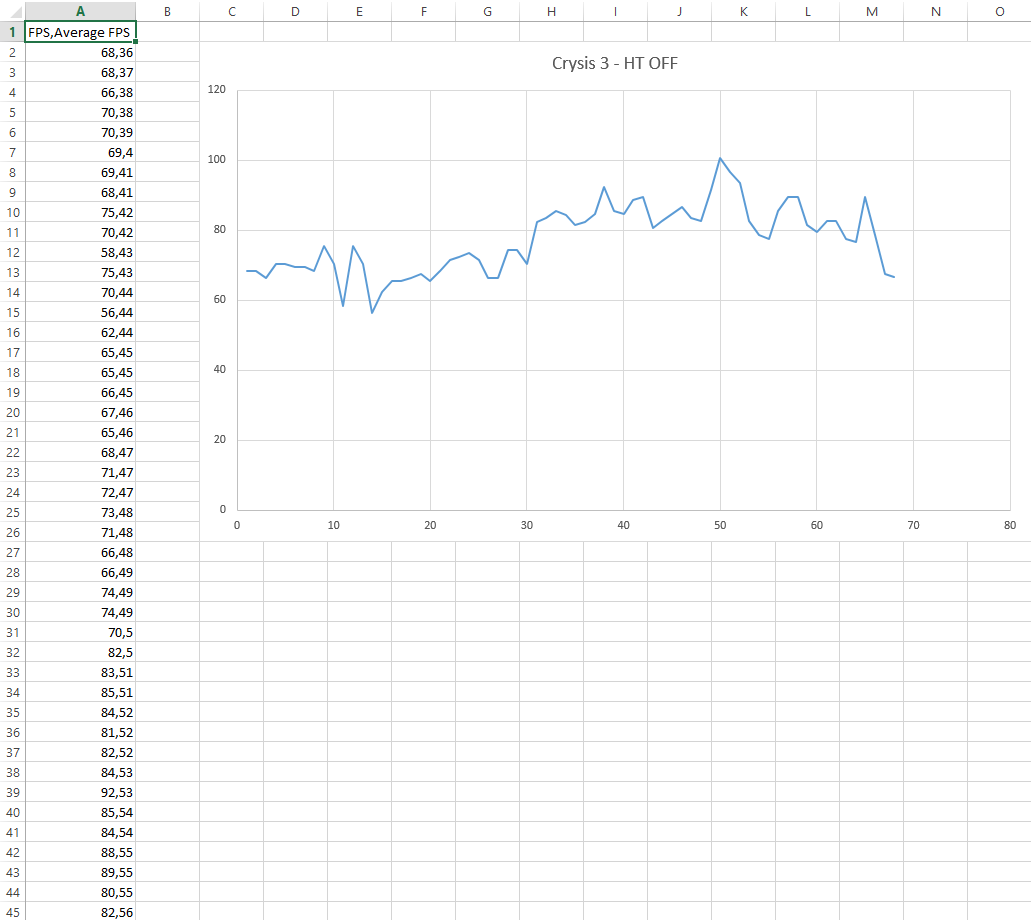
Task: Click the cell containing 56,44
Action: [x=81, y=312]
